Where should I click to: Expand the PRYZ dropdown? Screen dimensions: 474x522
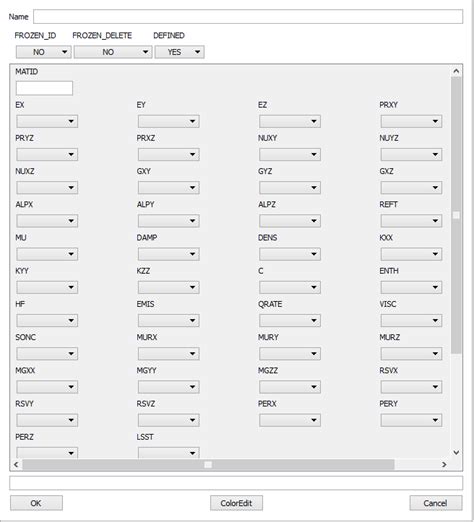(47, 154)
